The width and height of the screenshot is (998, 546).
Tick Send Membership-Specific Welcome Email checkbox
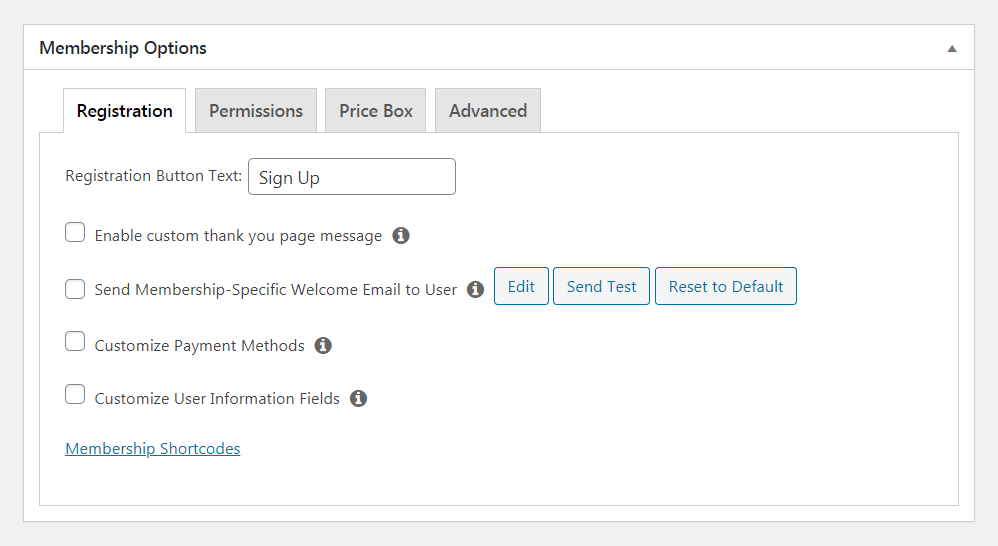[75, 289]
